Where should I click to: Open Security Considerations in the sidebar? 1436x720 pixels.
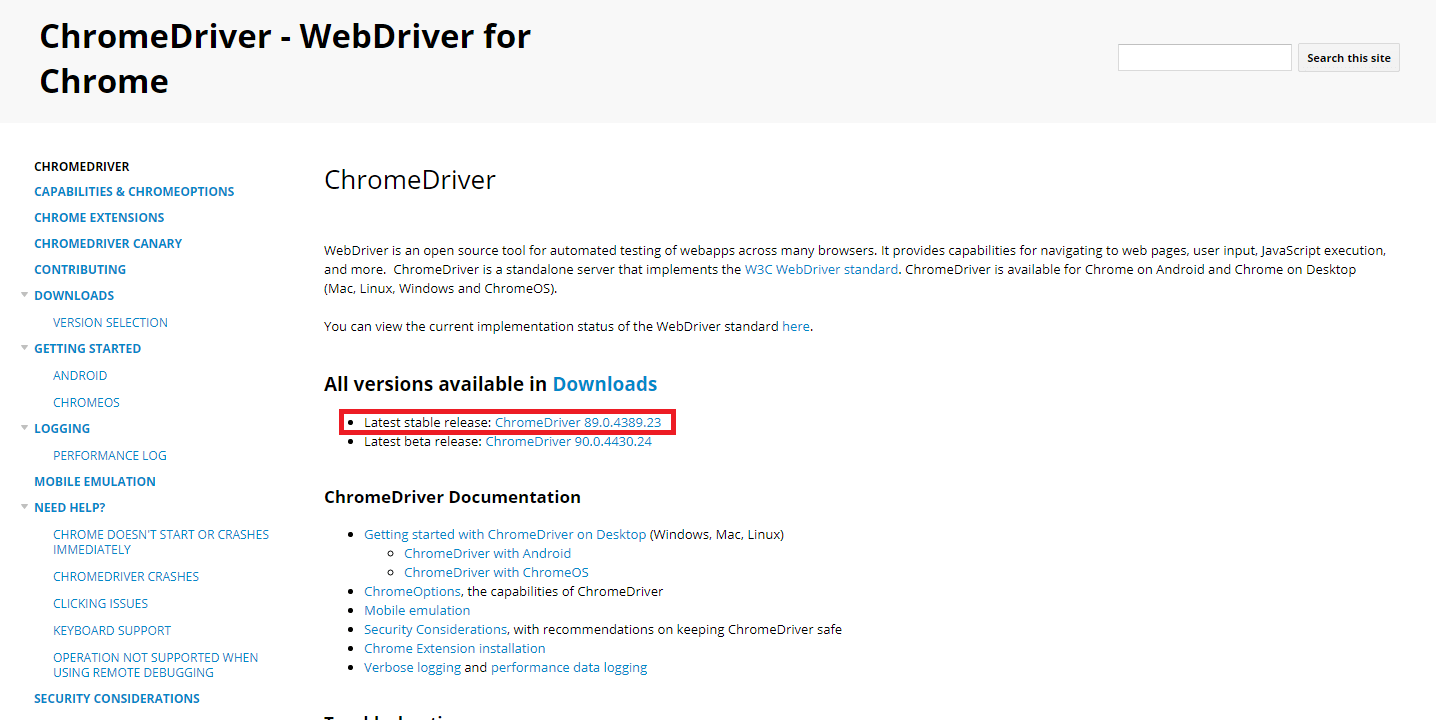point(117,699)
